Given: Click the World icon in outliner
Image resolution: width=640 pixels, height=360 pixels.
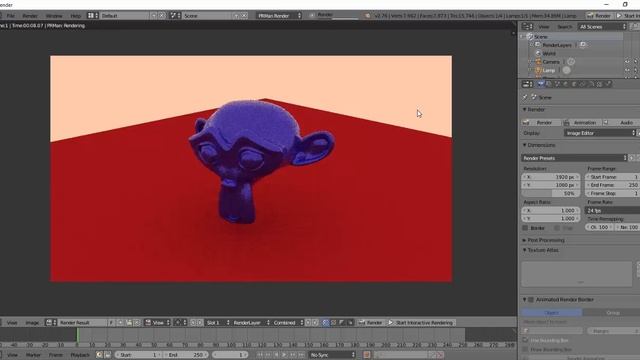Looking at the screenshot, I should 538,53.
